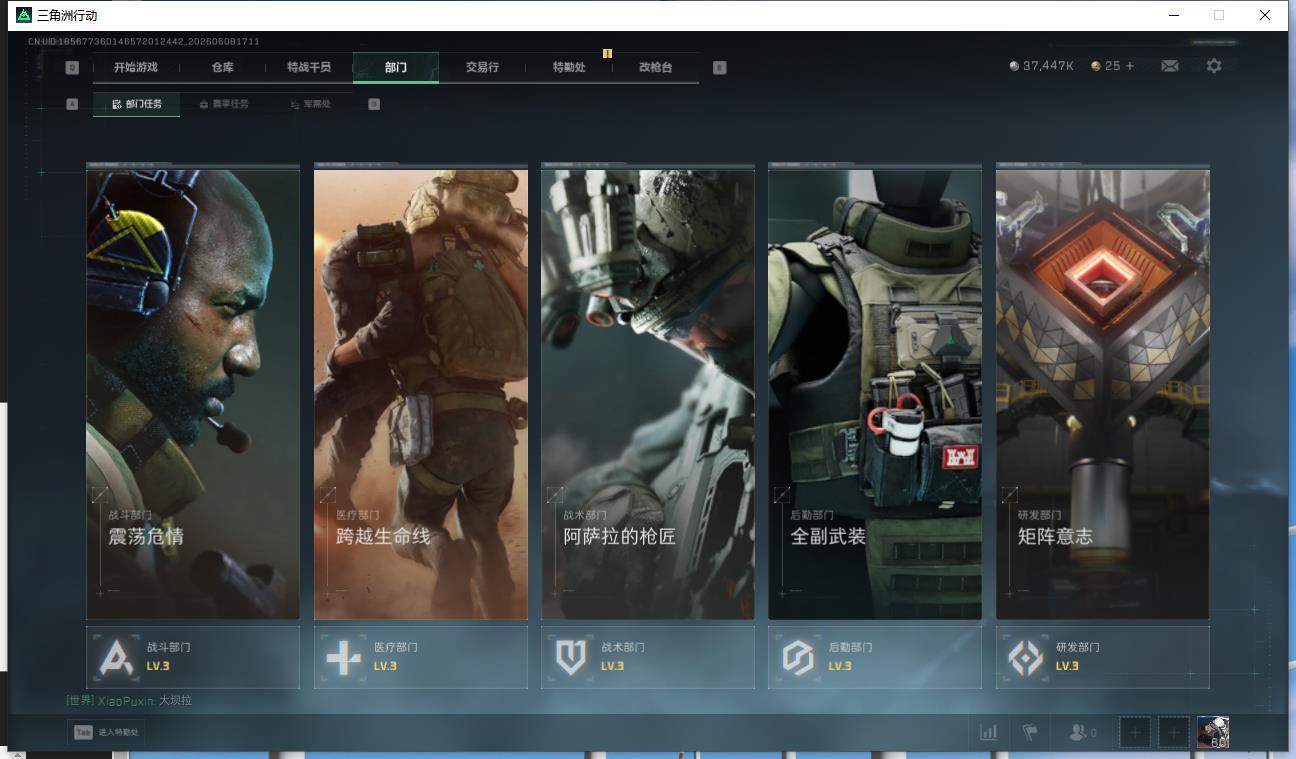Open the 矩阵意志 research department card

1103,392
